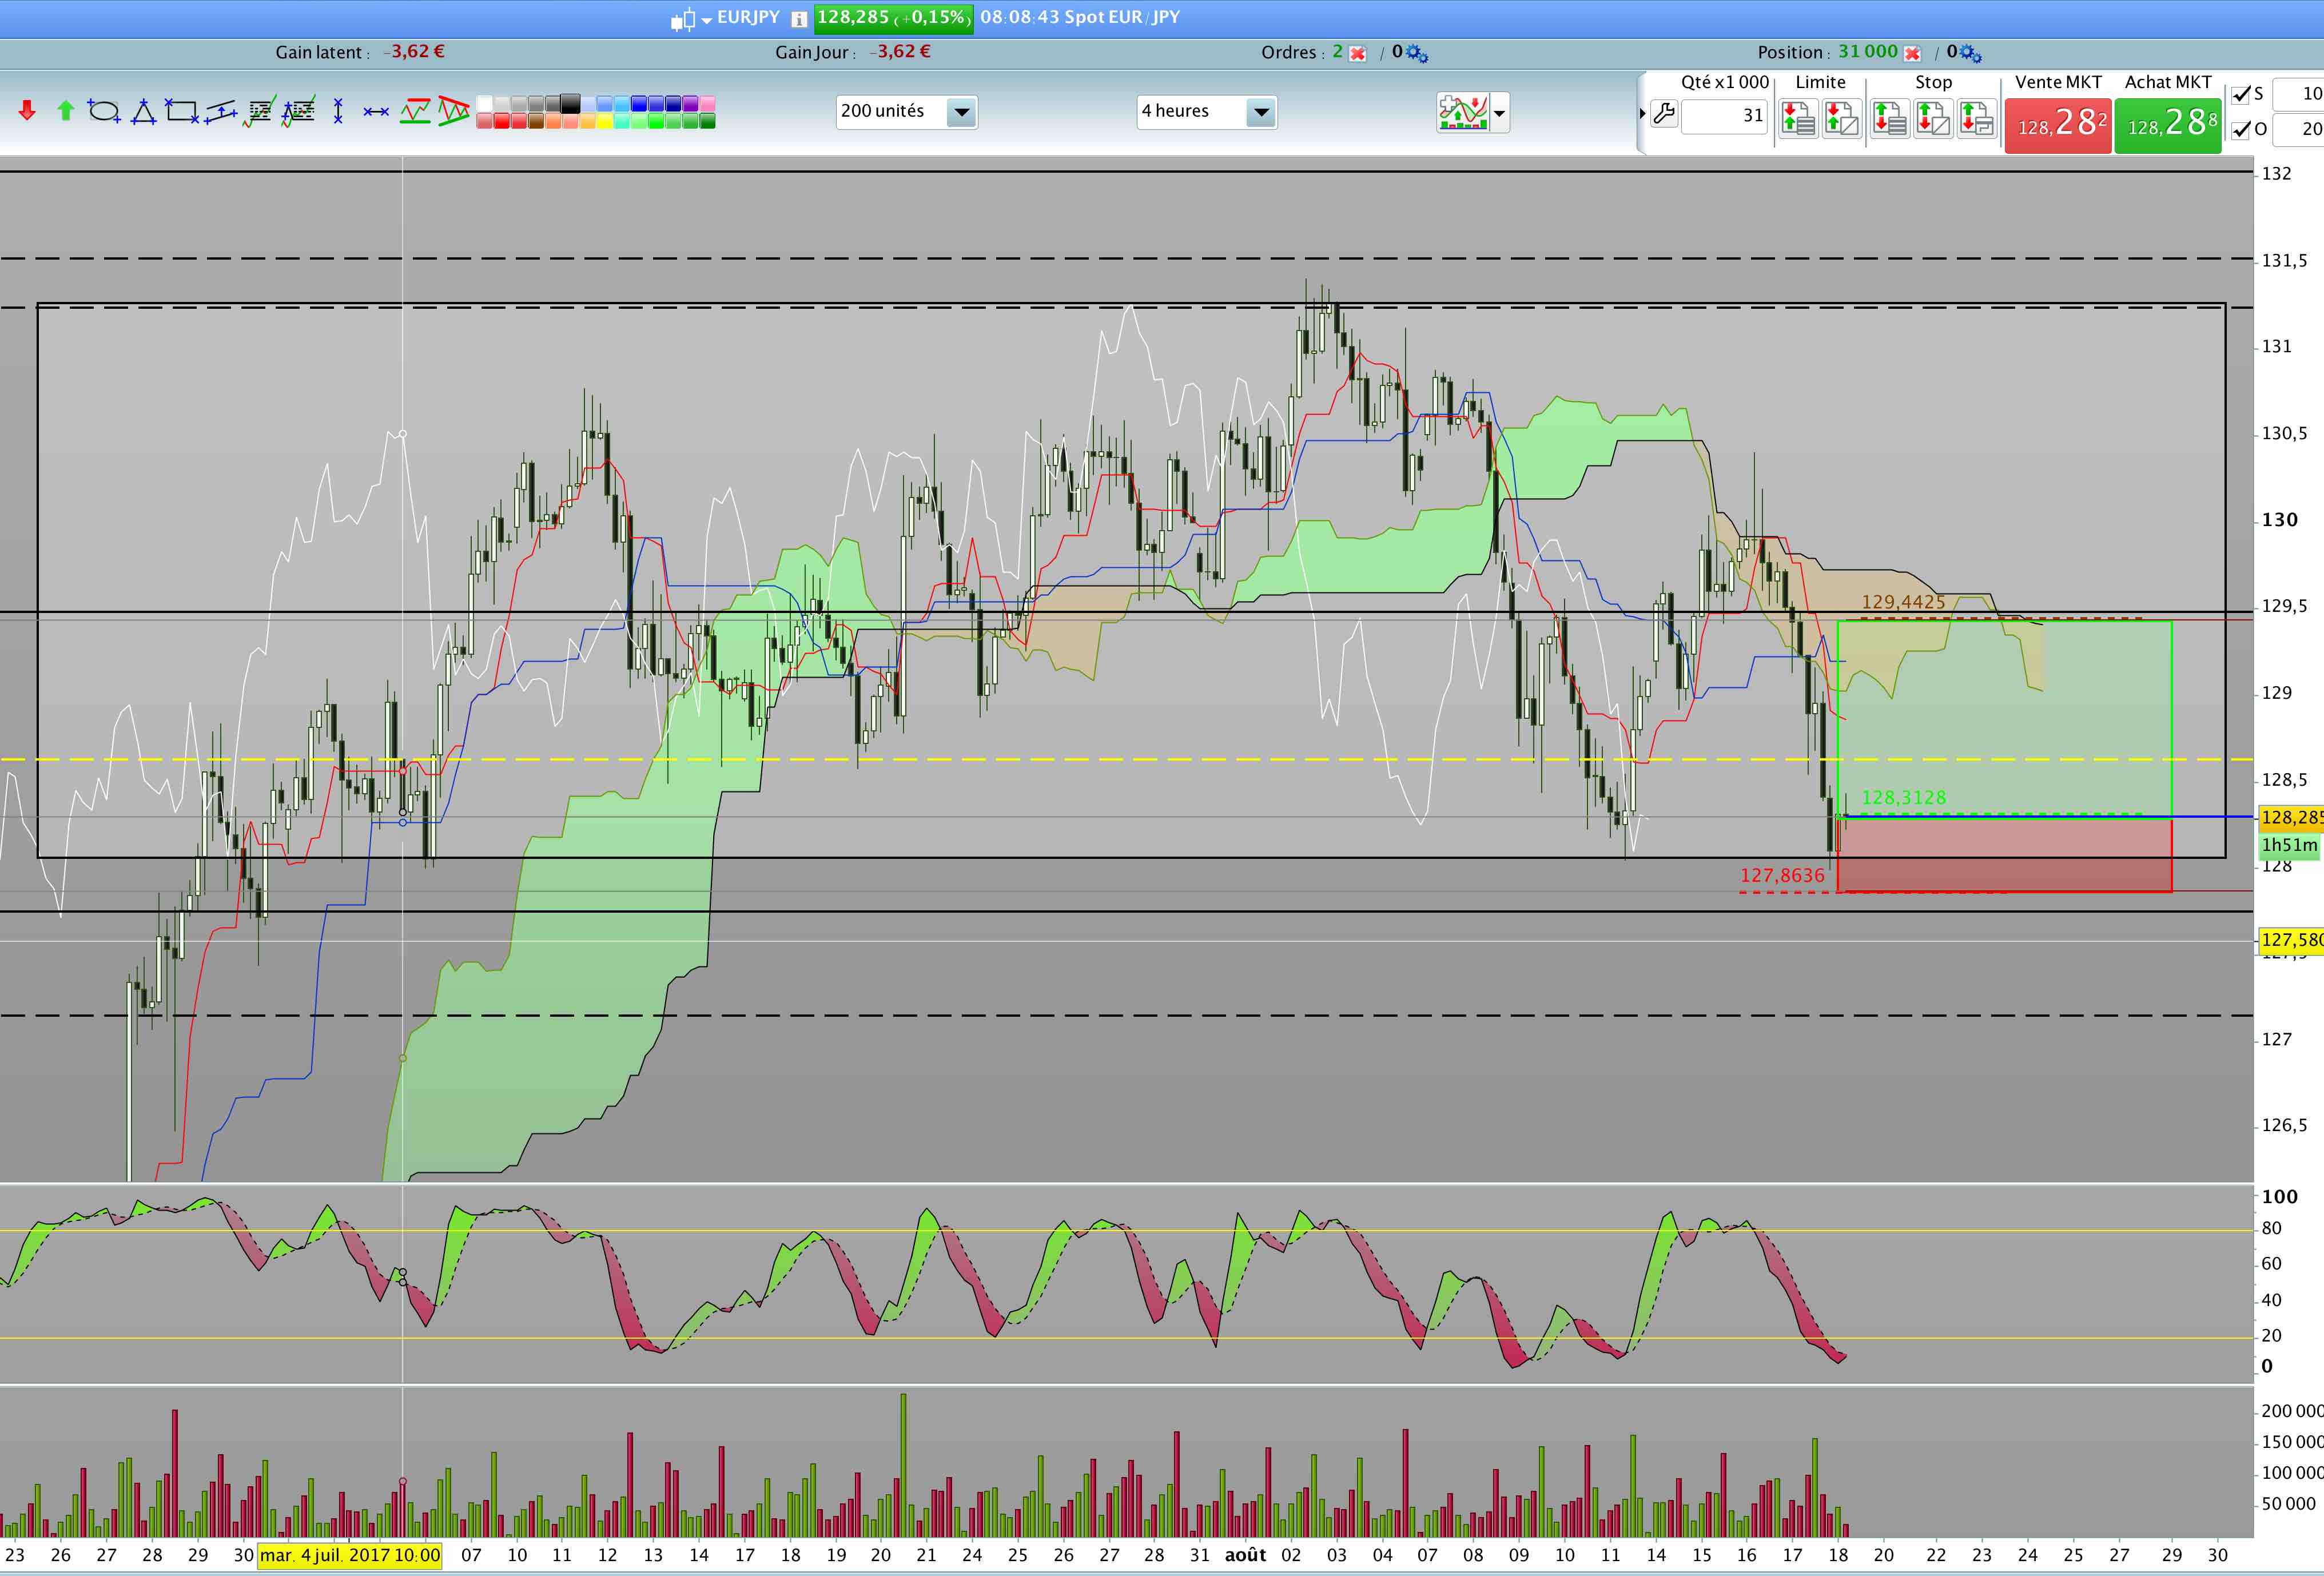Viewport: 2324px width, 1576px height.
Task: Pick the pink color swatch
Action: coord(707,104)
